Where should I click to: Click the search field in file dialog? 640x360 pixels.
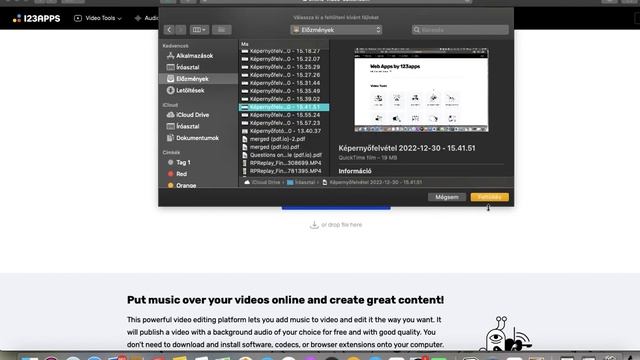point(460,30)
